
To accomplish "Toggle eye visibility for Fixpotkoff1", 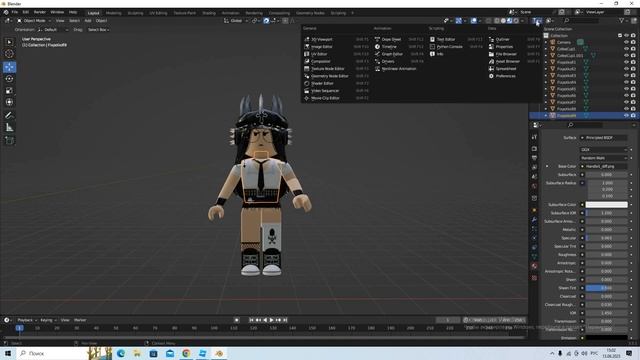I will tap(626, 62).
